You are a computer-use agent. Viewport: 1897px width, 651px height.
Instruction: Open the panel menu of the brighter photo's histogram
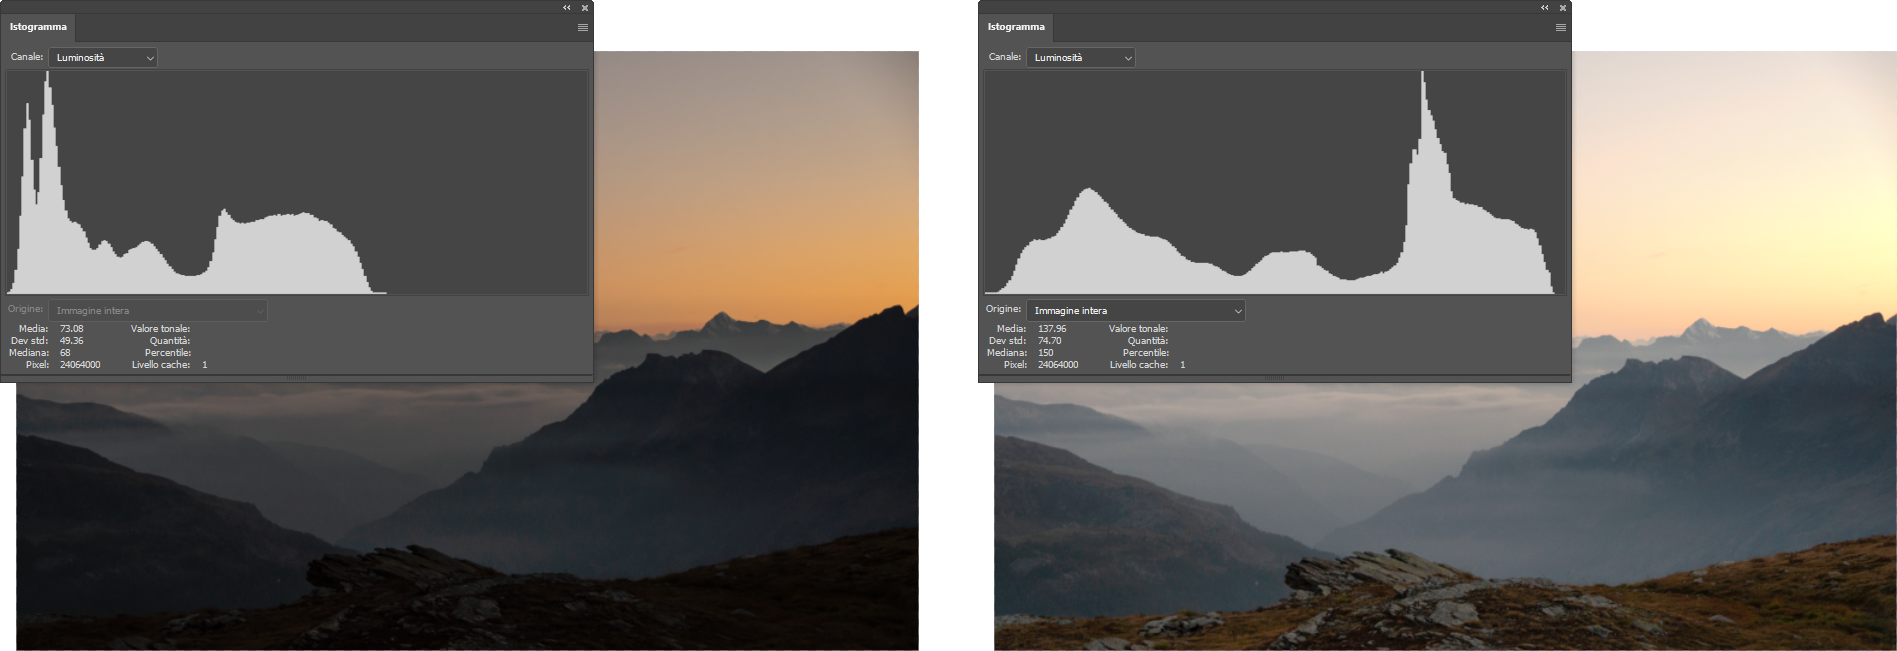coord(1561,27)
